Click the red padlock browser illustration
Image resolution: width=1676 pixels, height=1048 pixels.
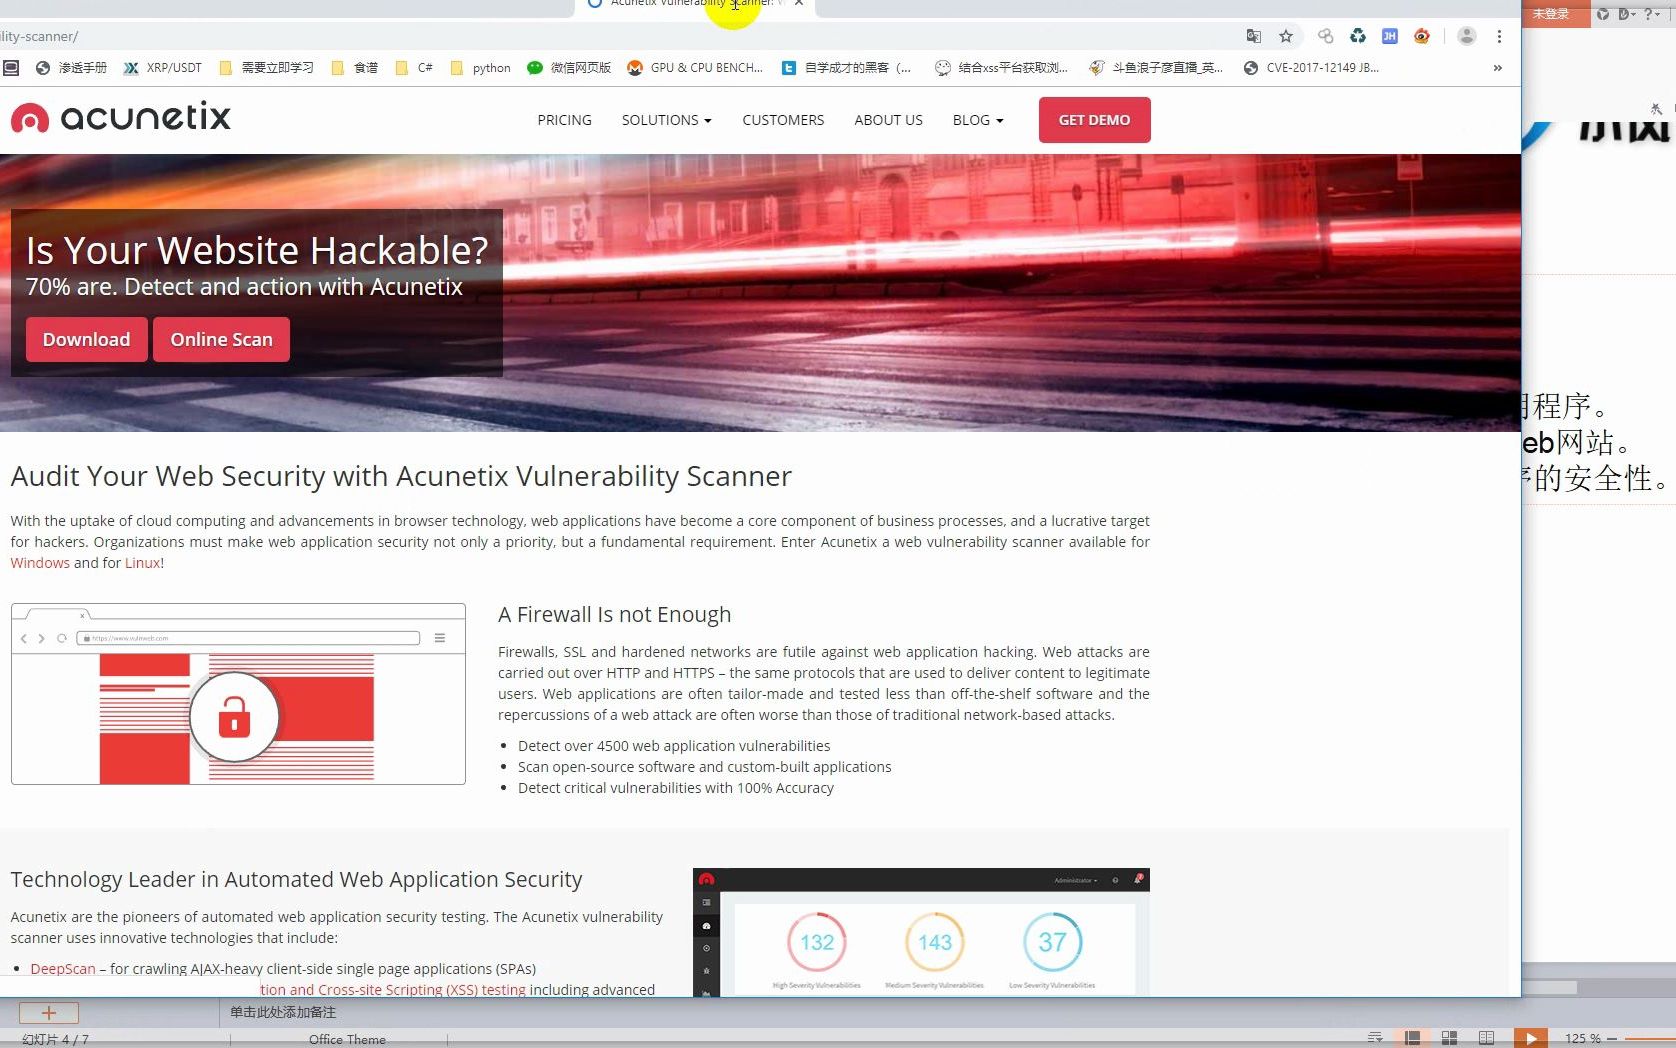(x=238, y=694)
